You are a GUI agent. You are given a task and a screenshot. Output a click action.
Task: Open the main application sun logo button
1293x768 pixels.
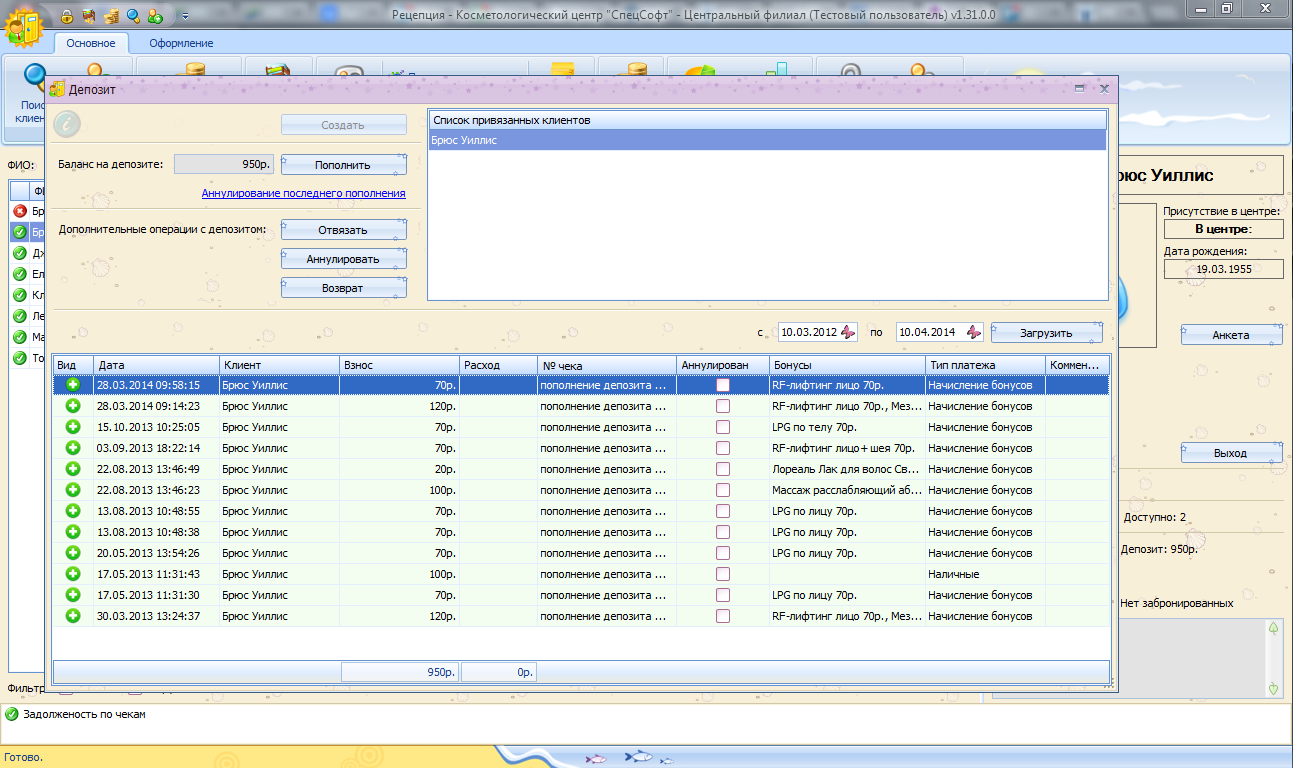click(24, 25)
